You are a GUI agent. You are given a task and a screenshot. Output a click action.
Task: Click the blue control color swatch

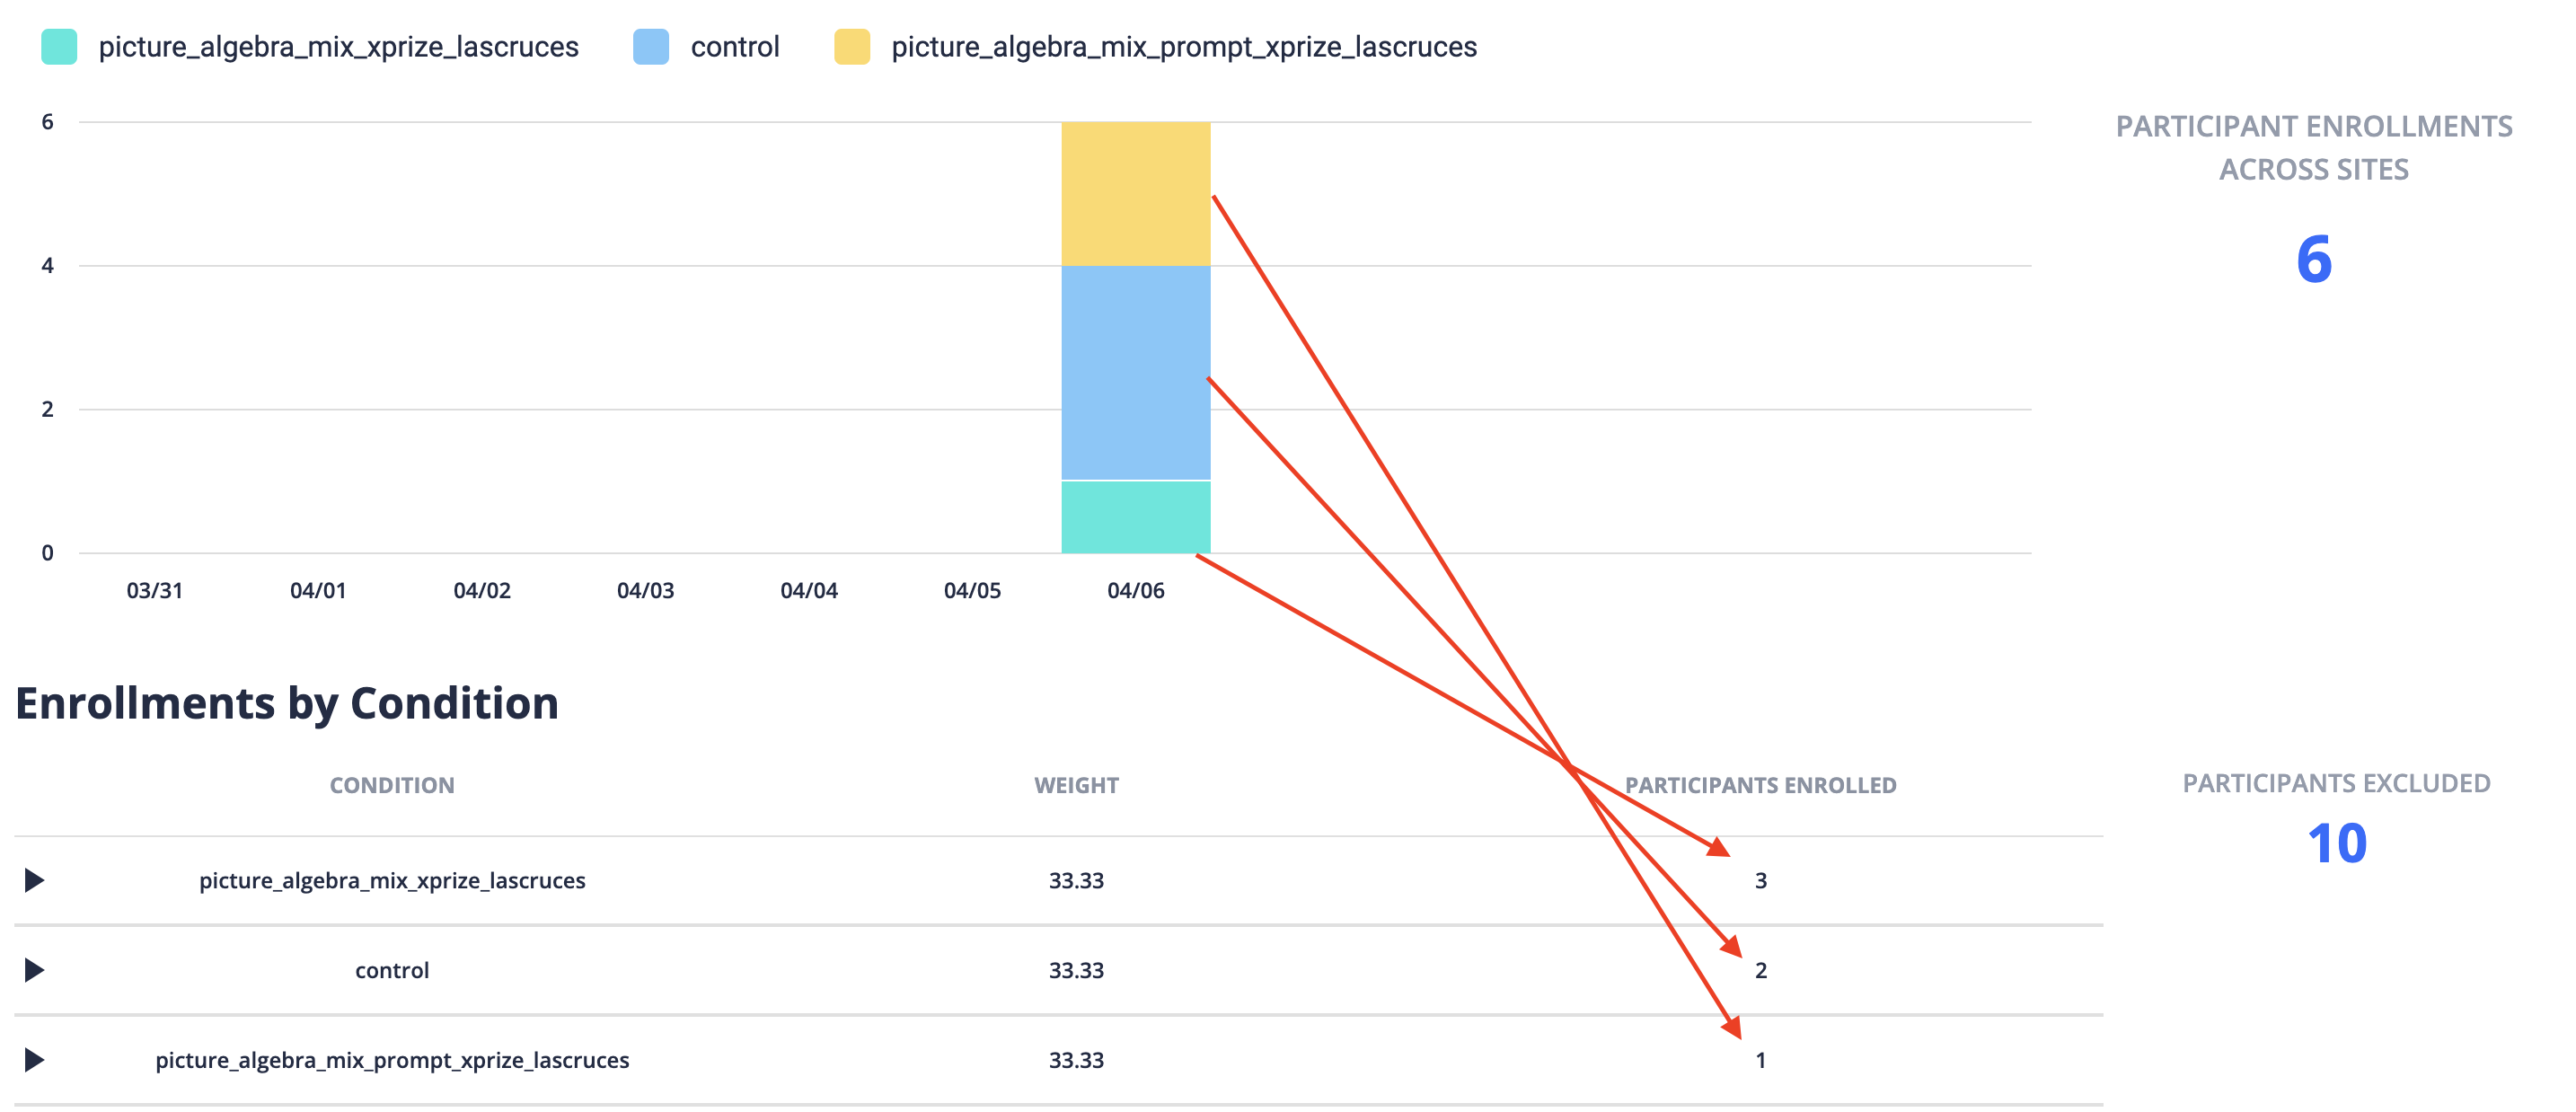[651, 46]
